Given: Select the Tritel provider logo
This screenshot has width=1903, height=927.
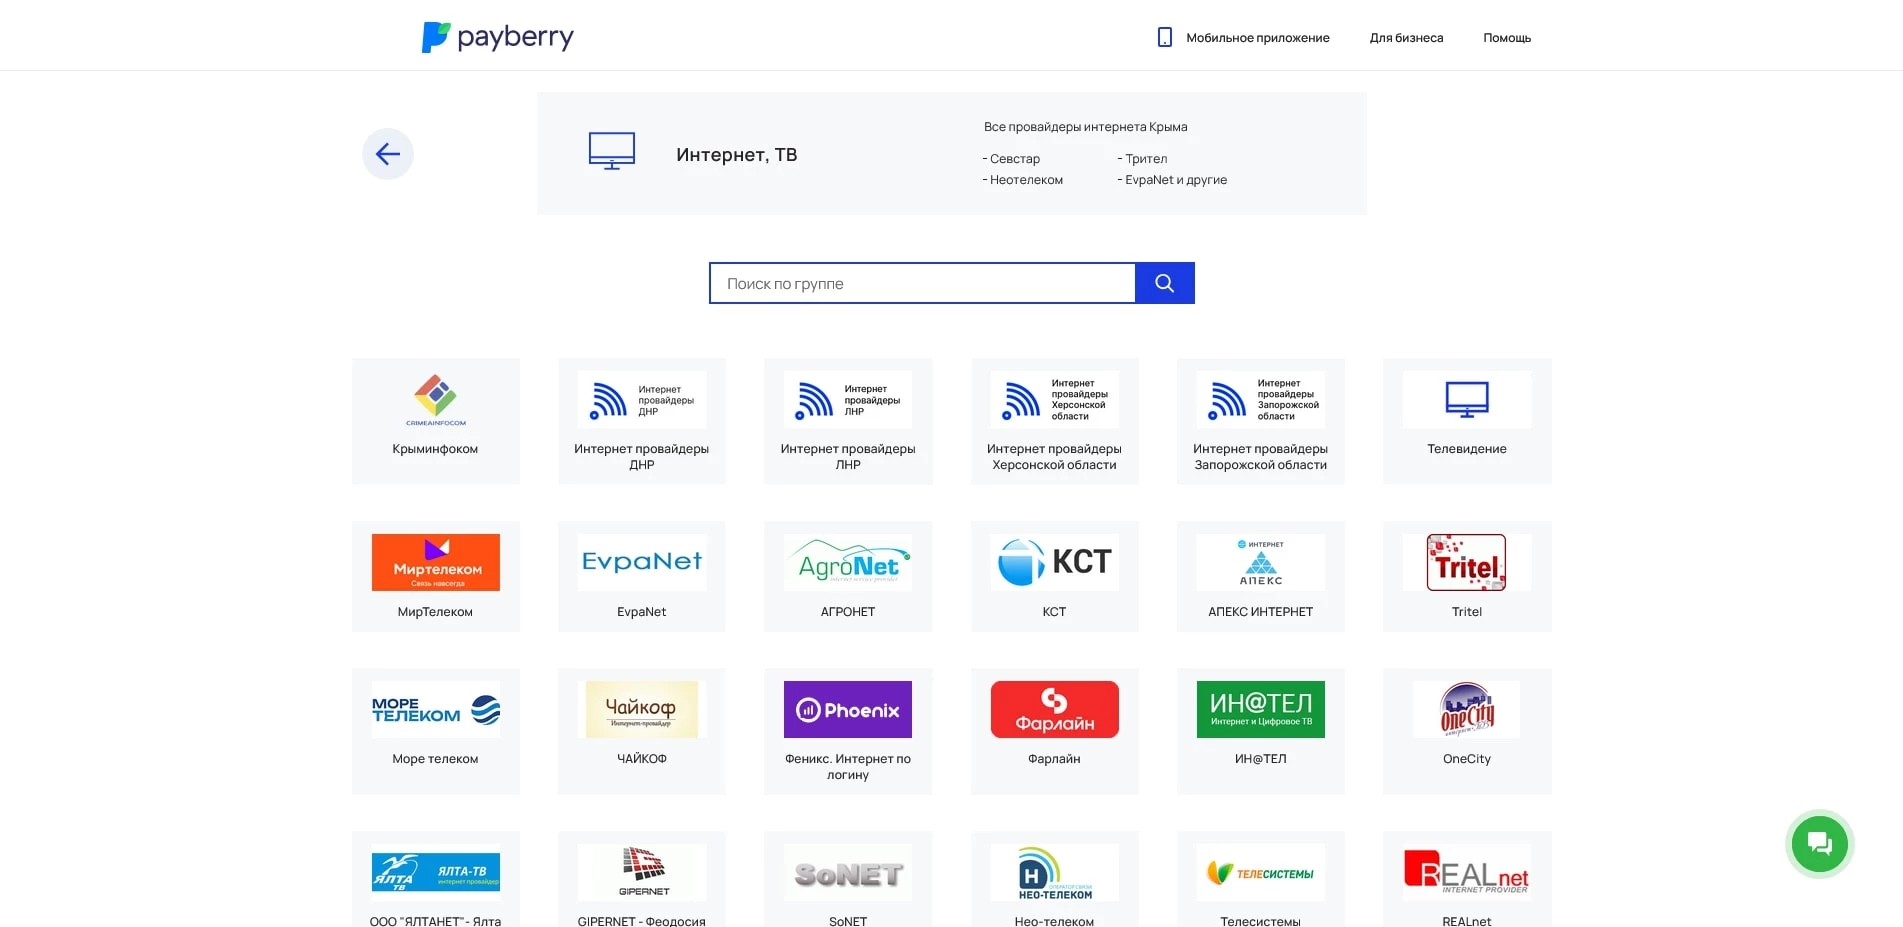Looking at the screenshot, I should point(1466,562).
